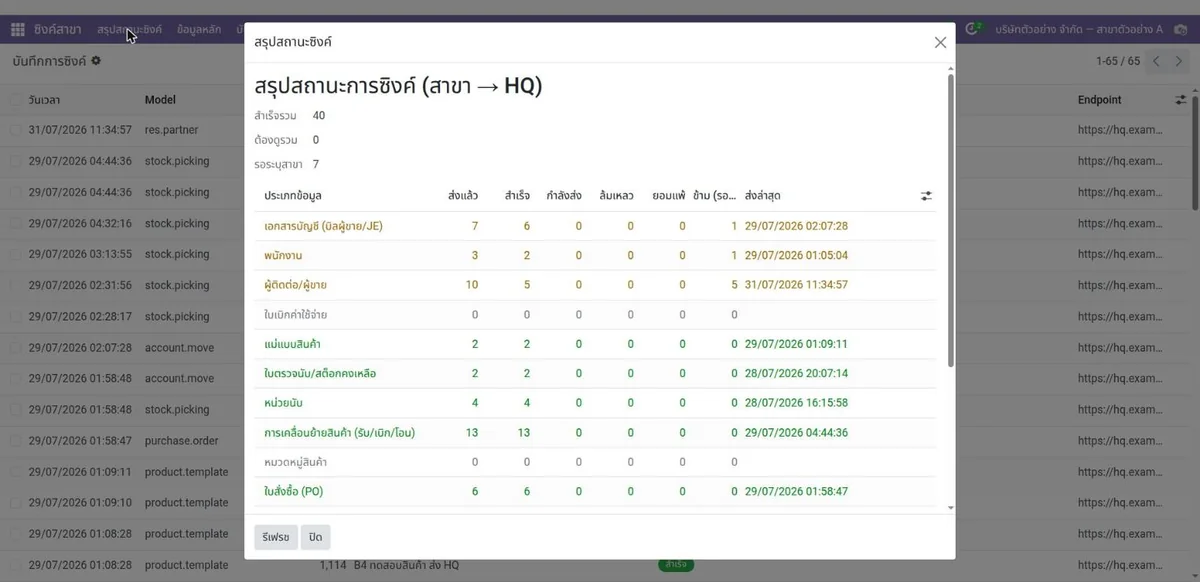Click the date 29/07/2026 01:05:04
The image size is (1200, 582).
[x=796, y=256]
